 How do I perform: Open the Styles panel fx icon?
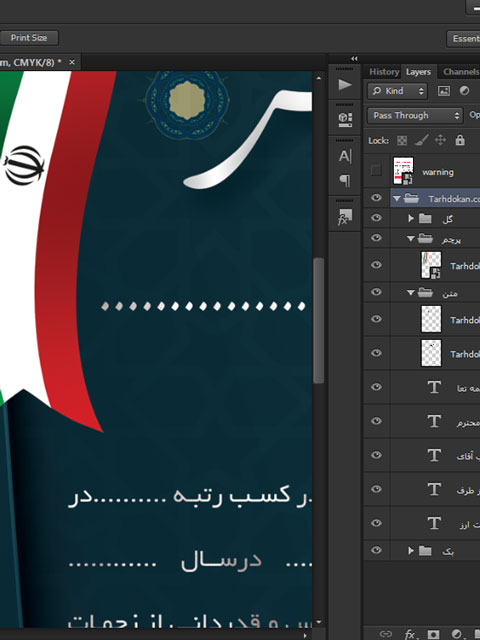344,217
